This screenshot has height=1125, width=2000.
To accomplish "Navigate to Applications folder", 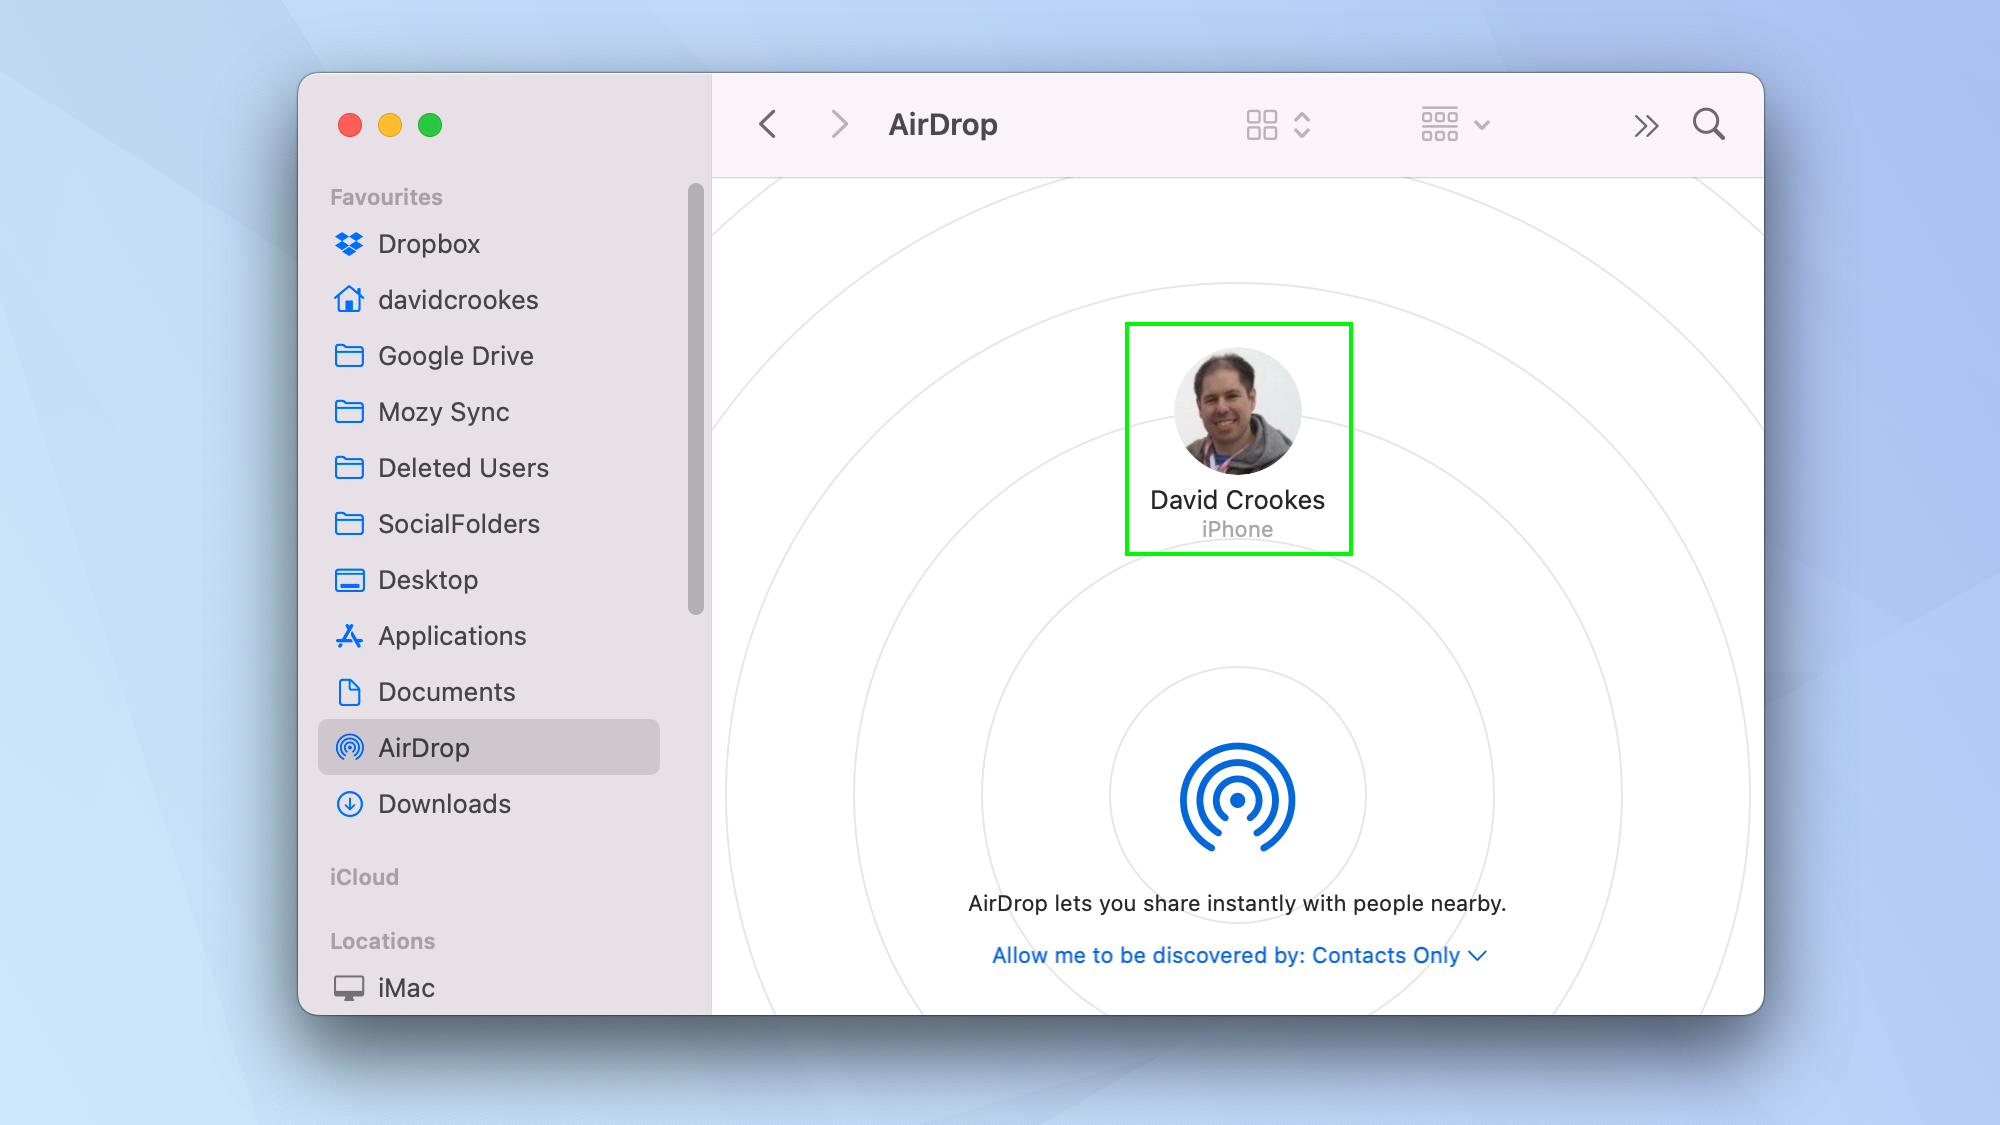I will (x=452, y=636).
